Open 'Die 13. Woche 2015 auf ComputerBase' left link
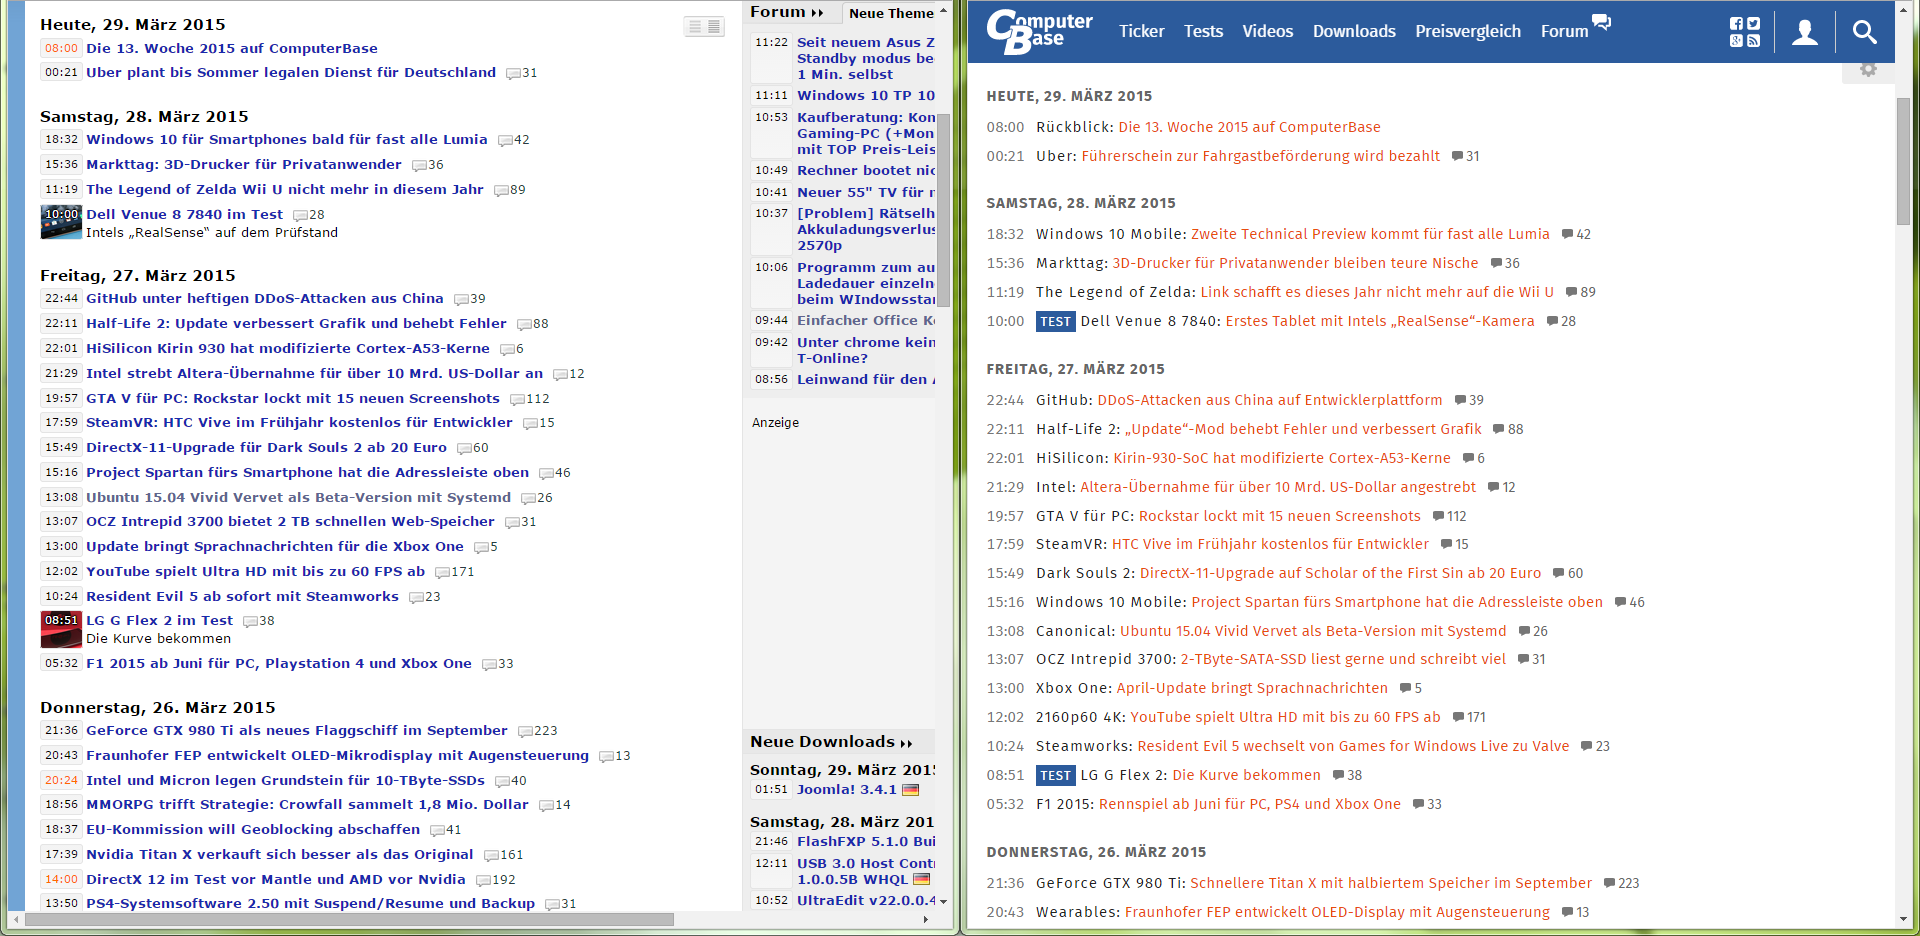The image size is (1920, 936). click(232, 48)
